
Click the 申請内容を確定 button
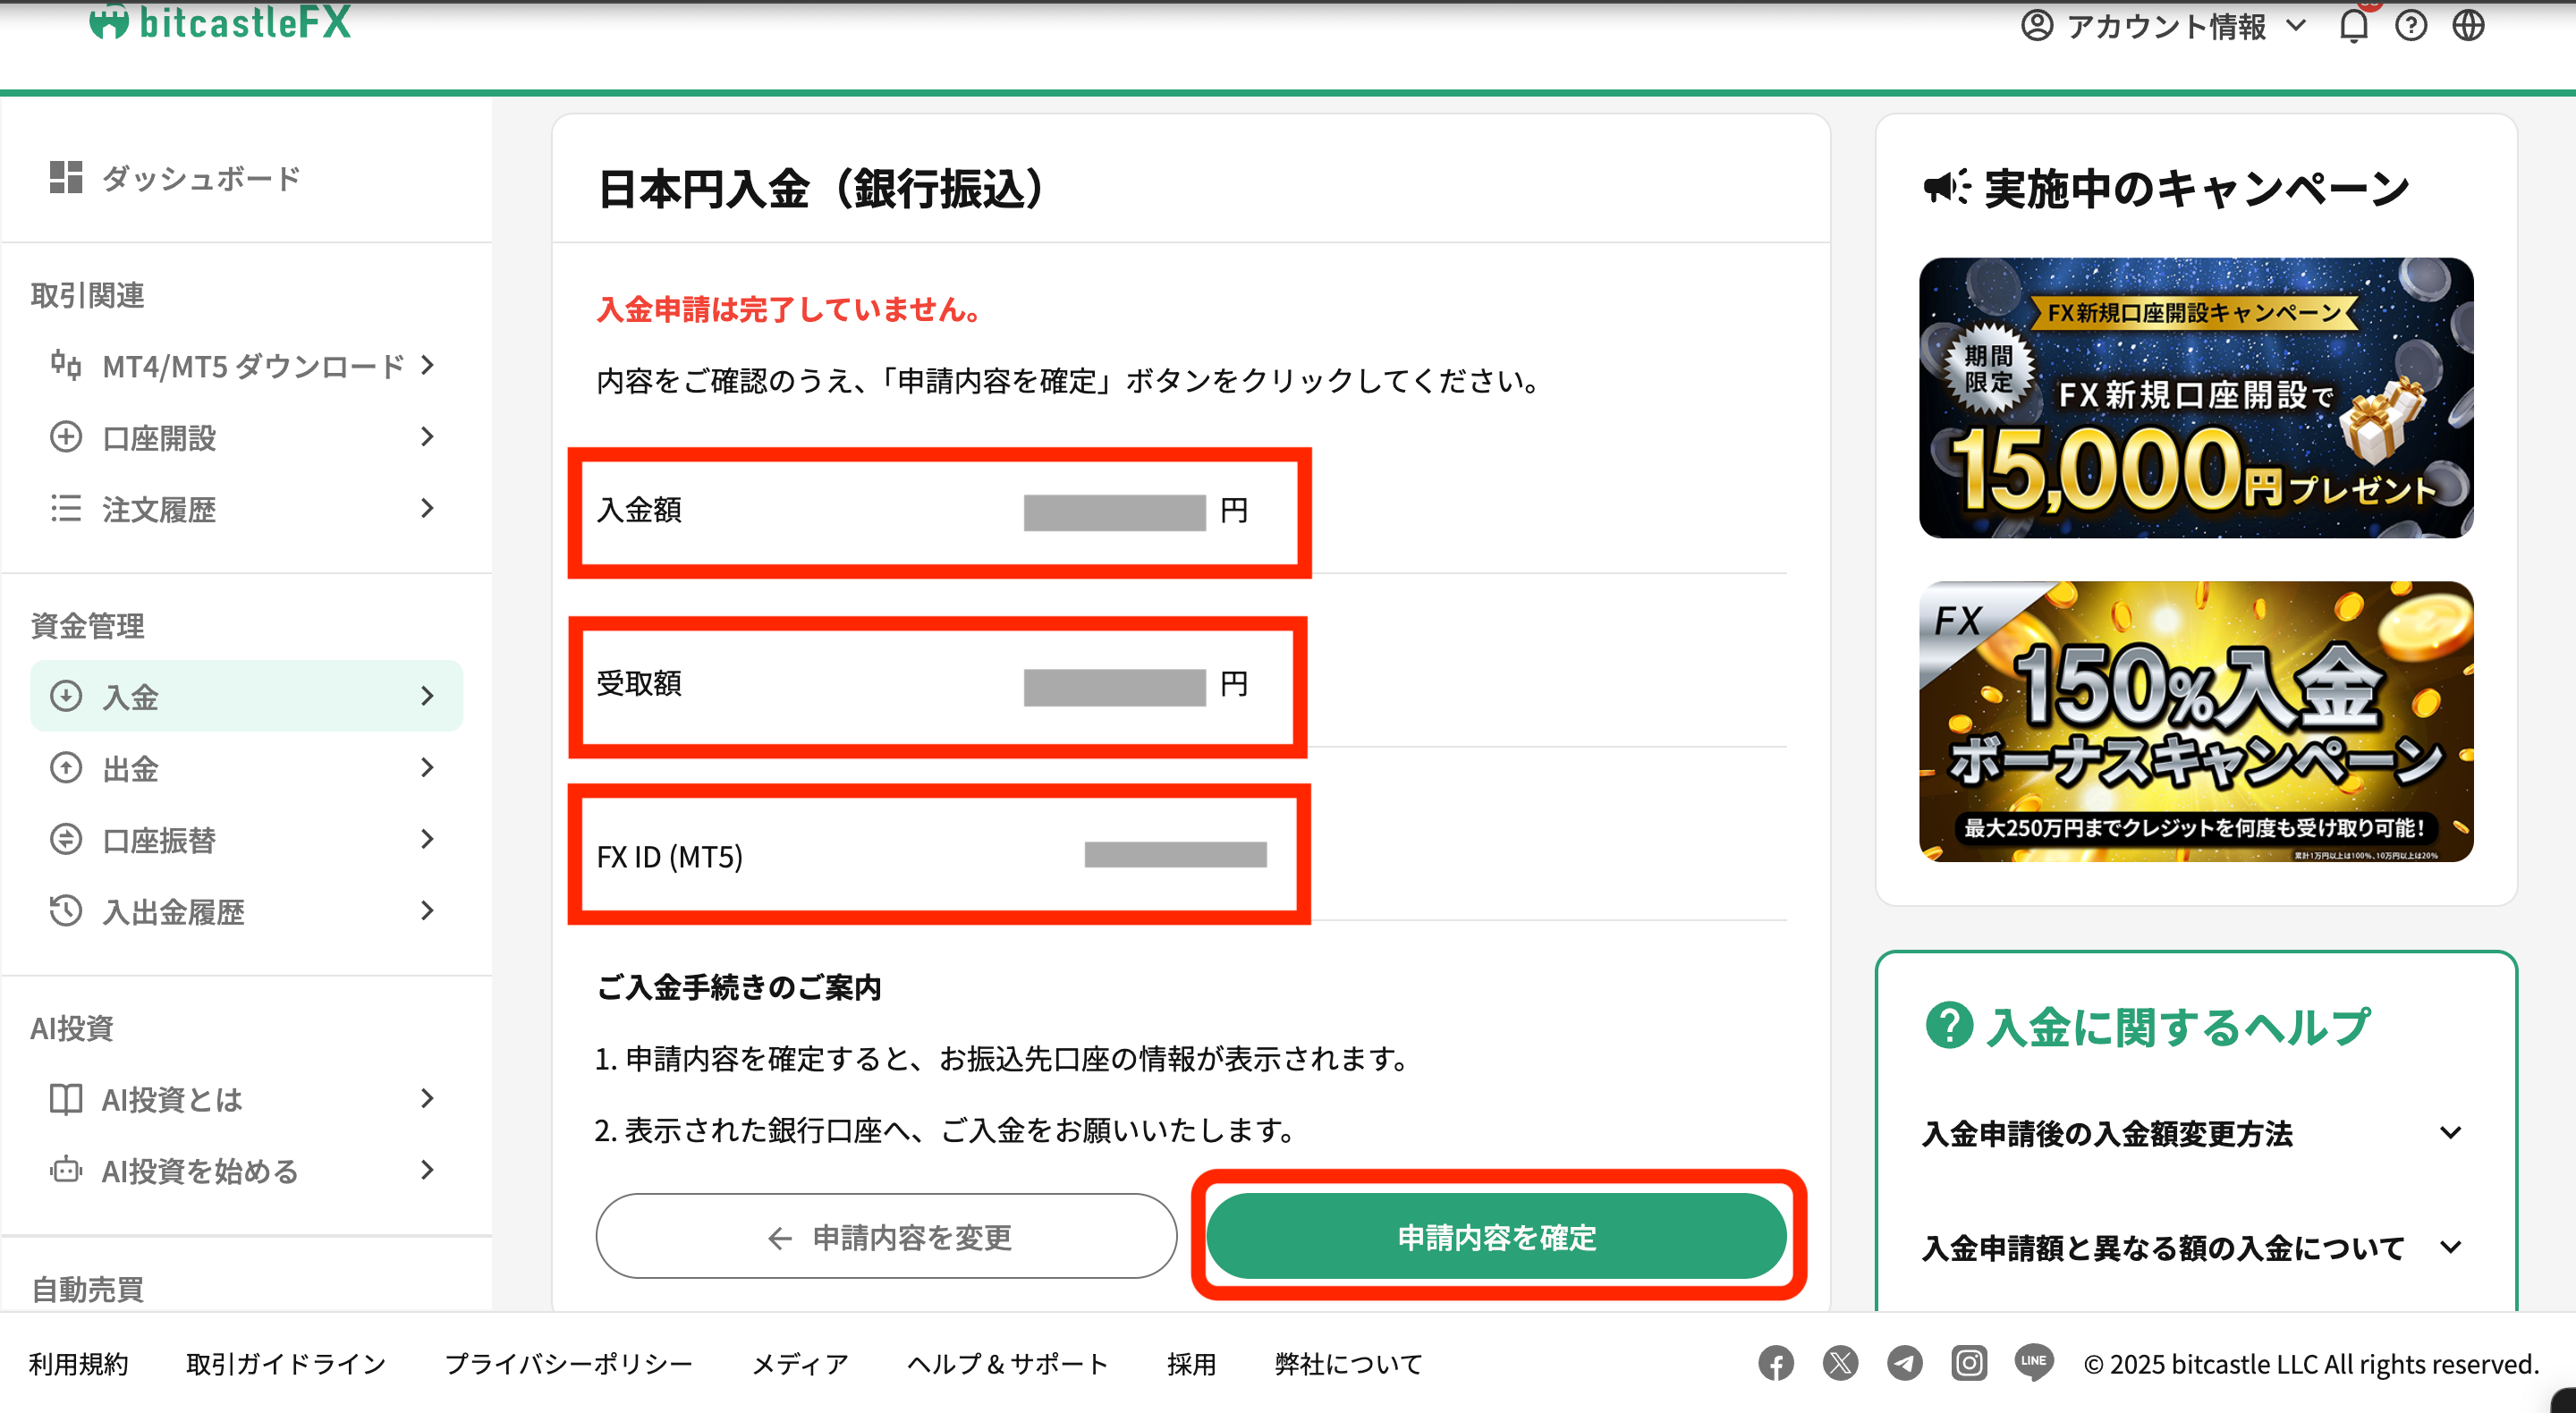pos(1496,1236)
